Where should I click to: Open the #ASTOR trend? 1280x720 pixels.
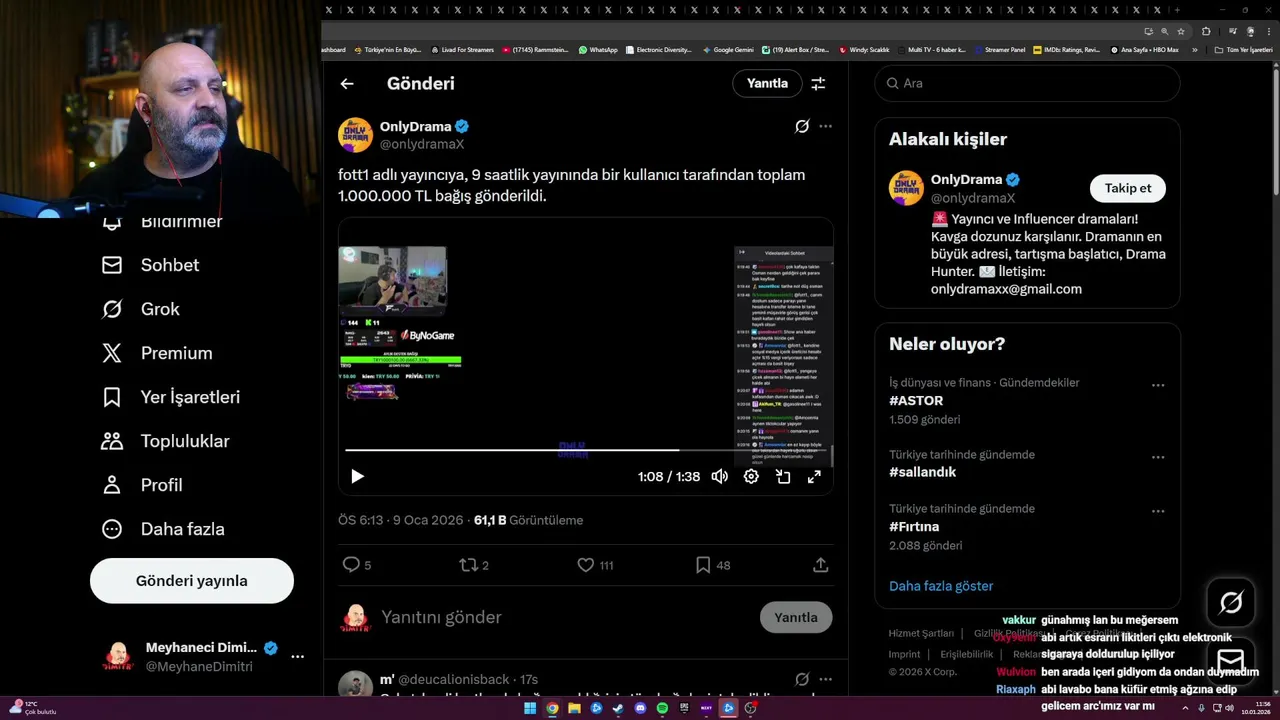pos(916,400)
